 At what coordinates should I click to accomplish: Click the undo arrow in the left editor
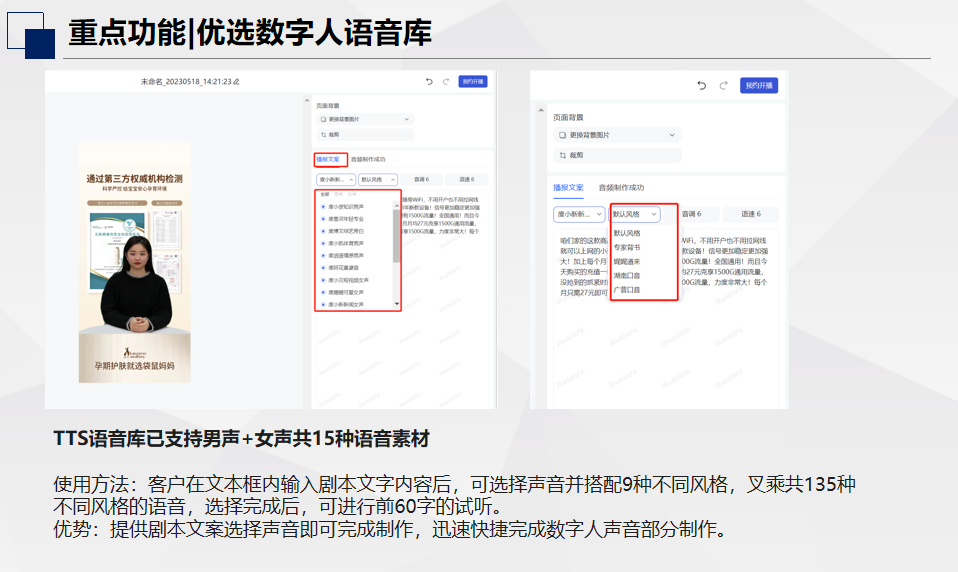coord(429,81)
